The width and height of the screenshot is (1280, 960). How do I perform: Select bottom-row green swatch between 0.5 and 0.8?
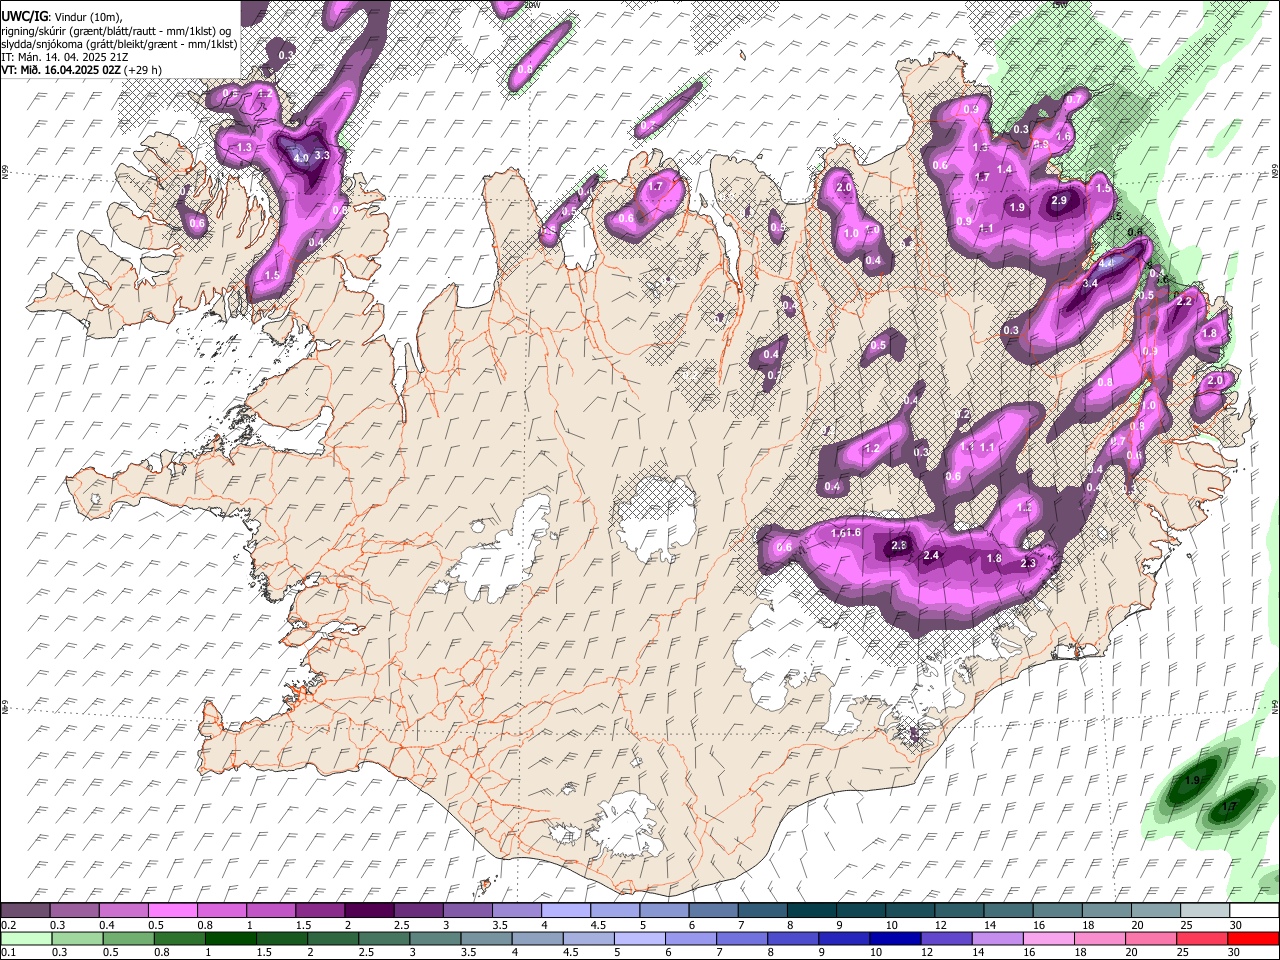click(x=129, y=938)
